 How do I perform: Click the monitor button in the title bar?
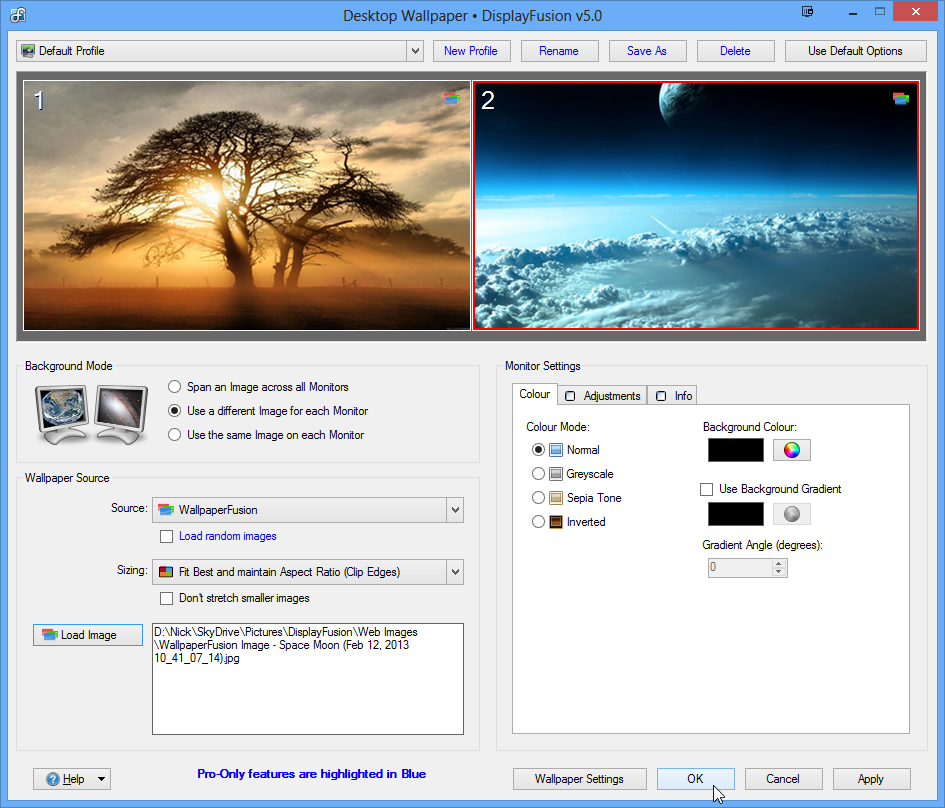[807, 12]
